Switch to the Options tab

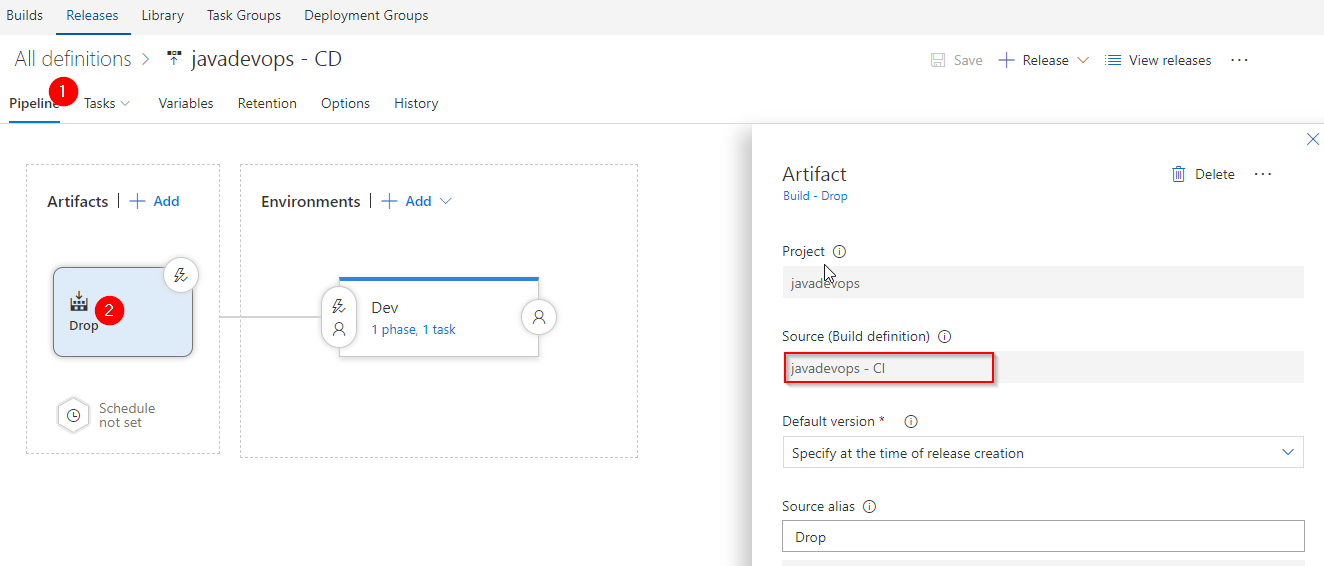(x=345, y=103)
